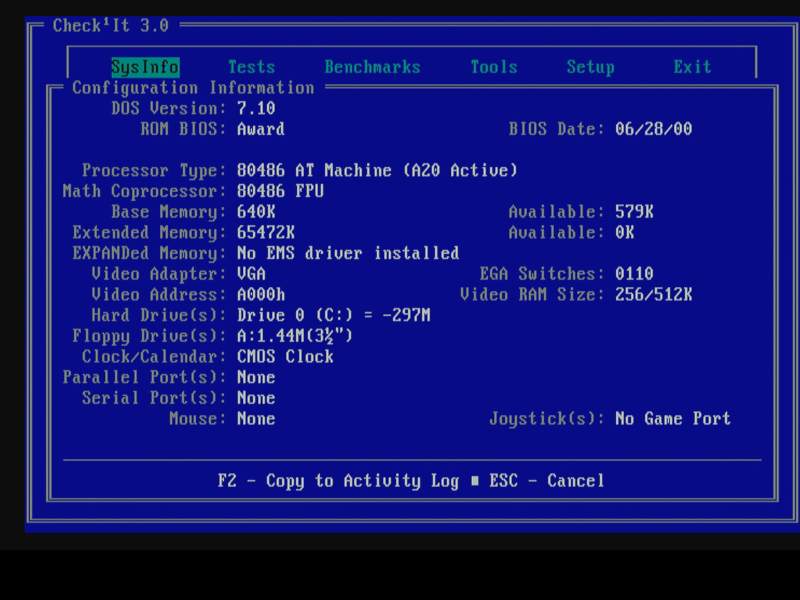Click the Floppy Drive(s) label
Image resolution: width=800 pixels, height=600 pixels.
[149, 336]
